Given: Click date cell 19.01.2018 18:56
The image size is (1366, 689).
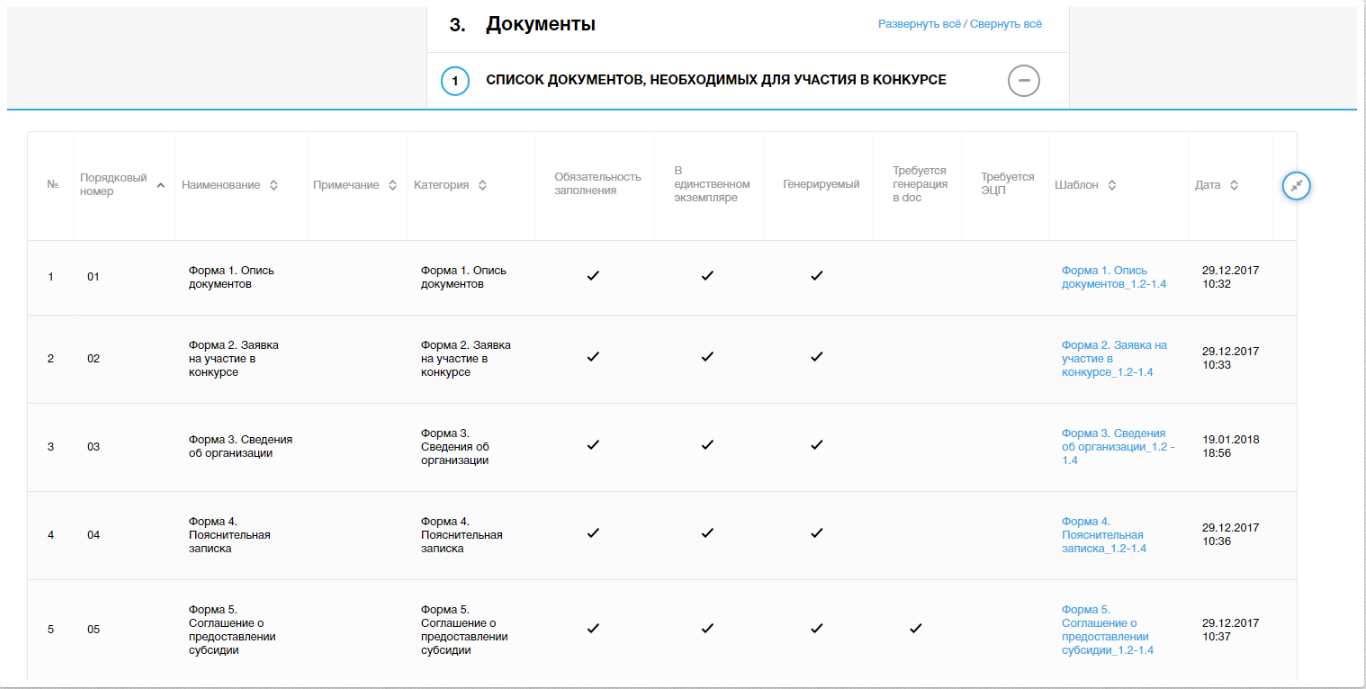Looking at the screenshot, I should tap(1230, 446).
